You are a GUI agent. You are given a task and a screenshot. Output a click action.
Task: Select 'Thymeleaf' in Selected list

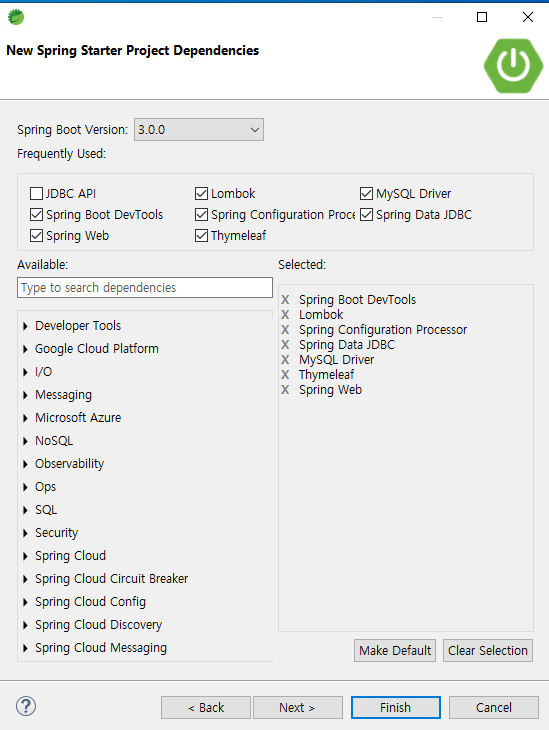pos(326,375)
